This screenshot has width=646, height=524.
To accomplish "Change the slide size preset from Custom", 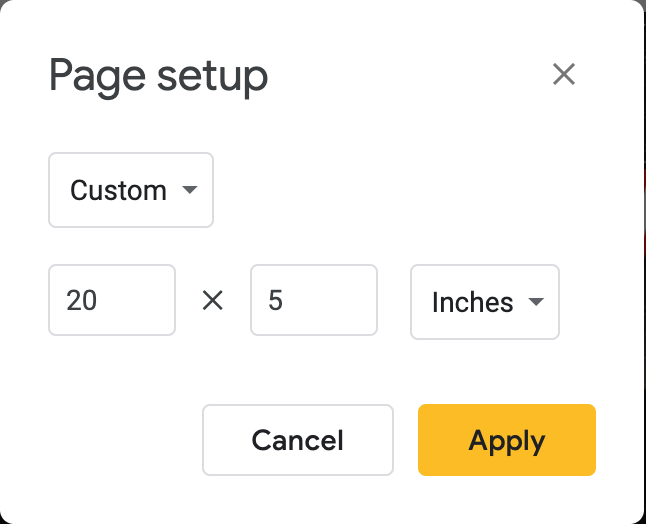I will point(131,190).
